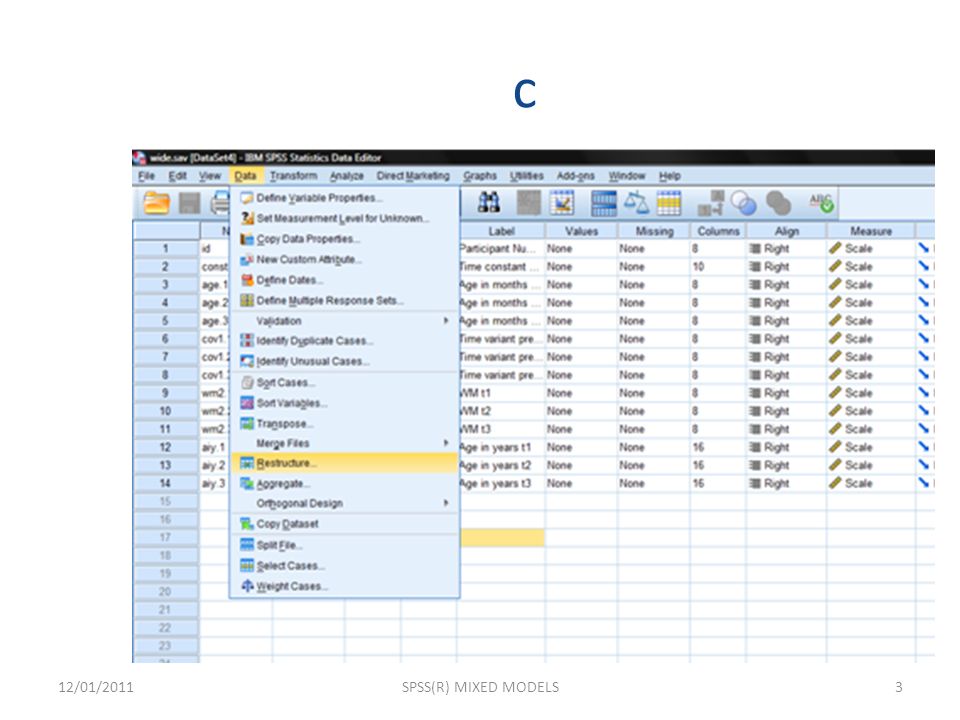Image resolution: width=960 pixels, height=720 pixels.
Task: Click the Open data document folder icon
Action: click(x=156, y=203)
